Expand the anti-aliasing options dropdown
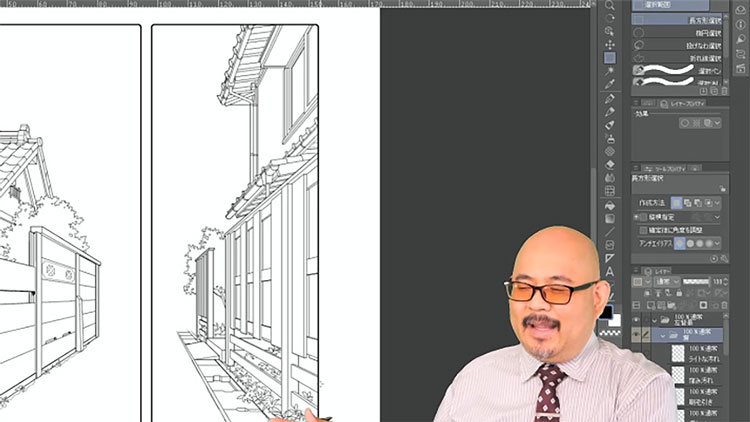This screenshot has width=750, height=422. point(717,244)
